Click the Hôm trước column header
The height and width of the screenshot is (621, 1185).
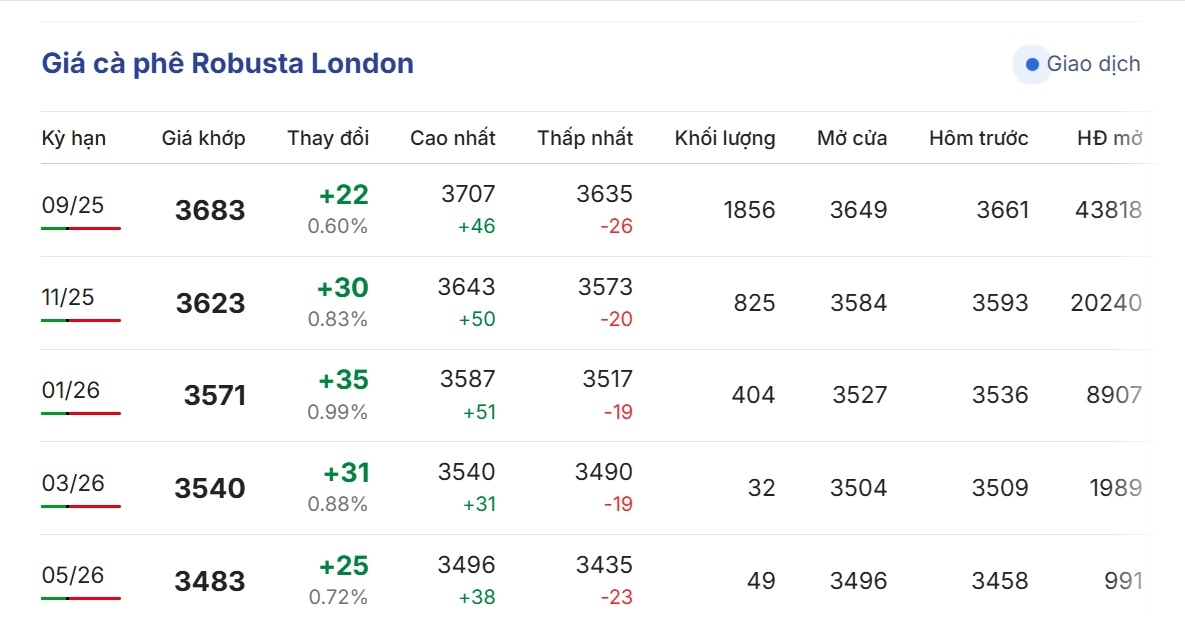979,138
